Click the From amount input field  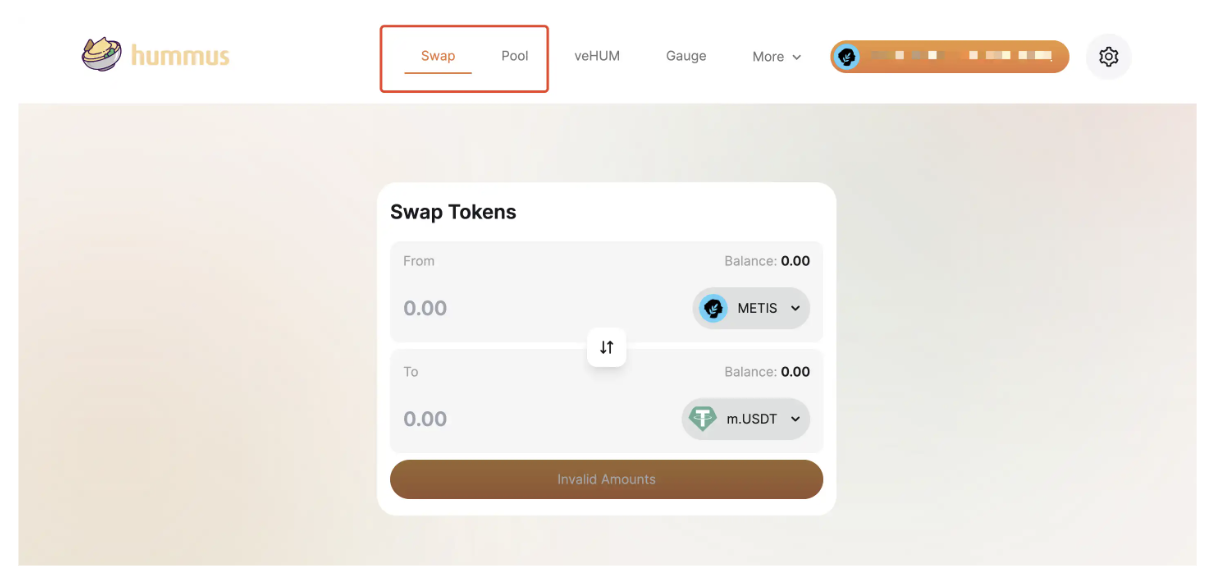(540, 308)
